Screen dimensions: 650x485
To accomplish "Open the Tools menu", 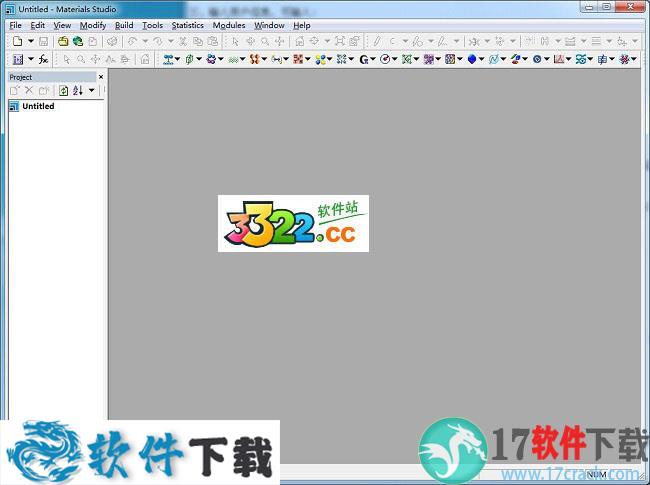I will pos(152,25).
